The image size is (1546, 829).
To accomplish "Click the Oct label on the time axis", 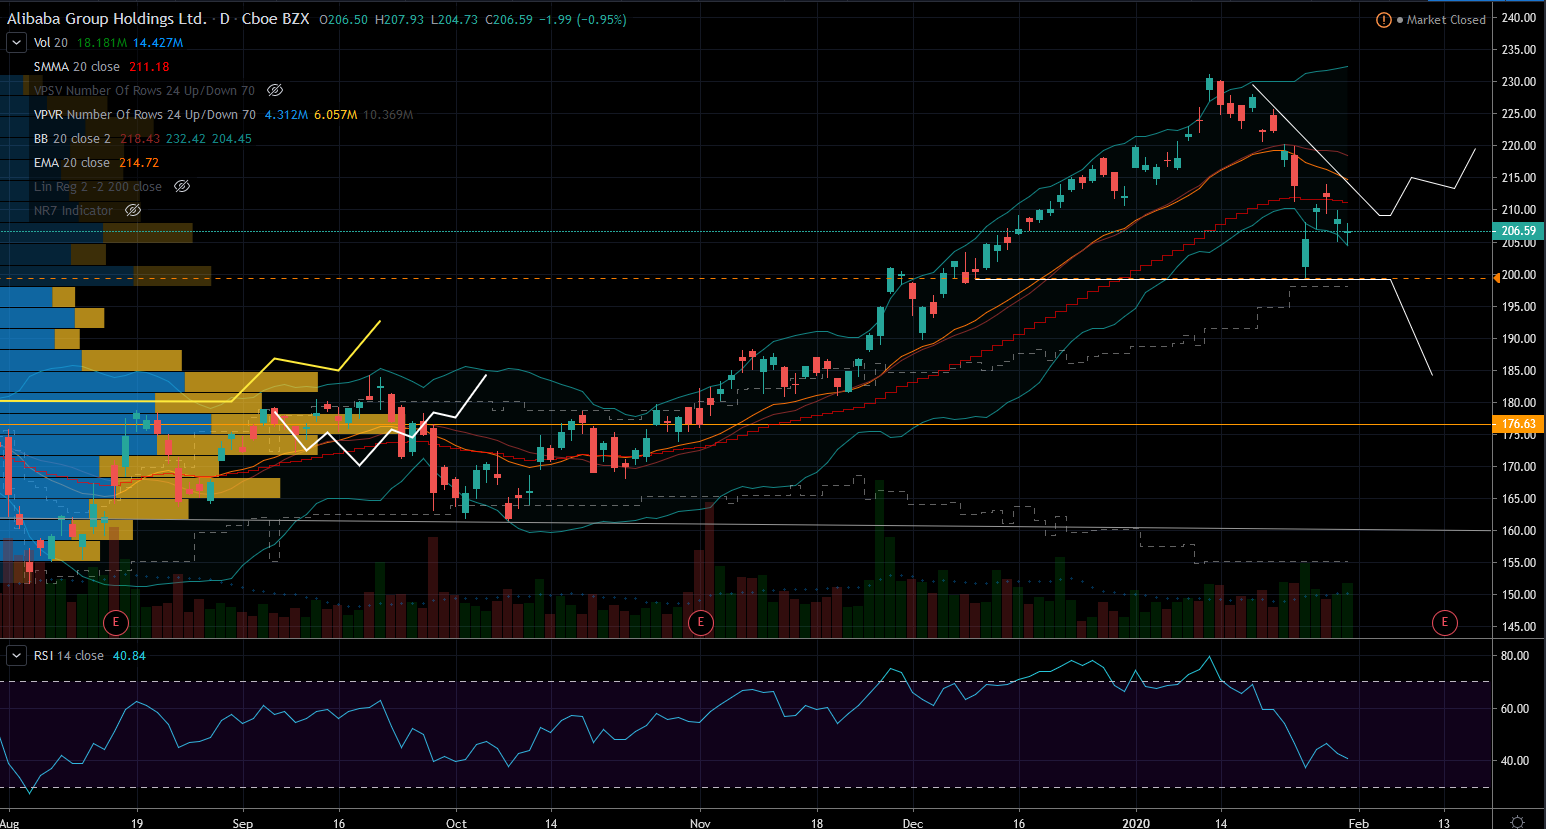I will [x=456, y=823].
